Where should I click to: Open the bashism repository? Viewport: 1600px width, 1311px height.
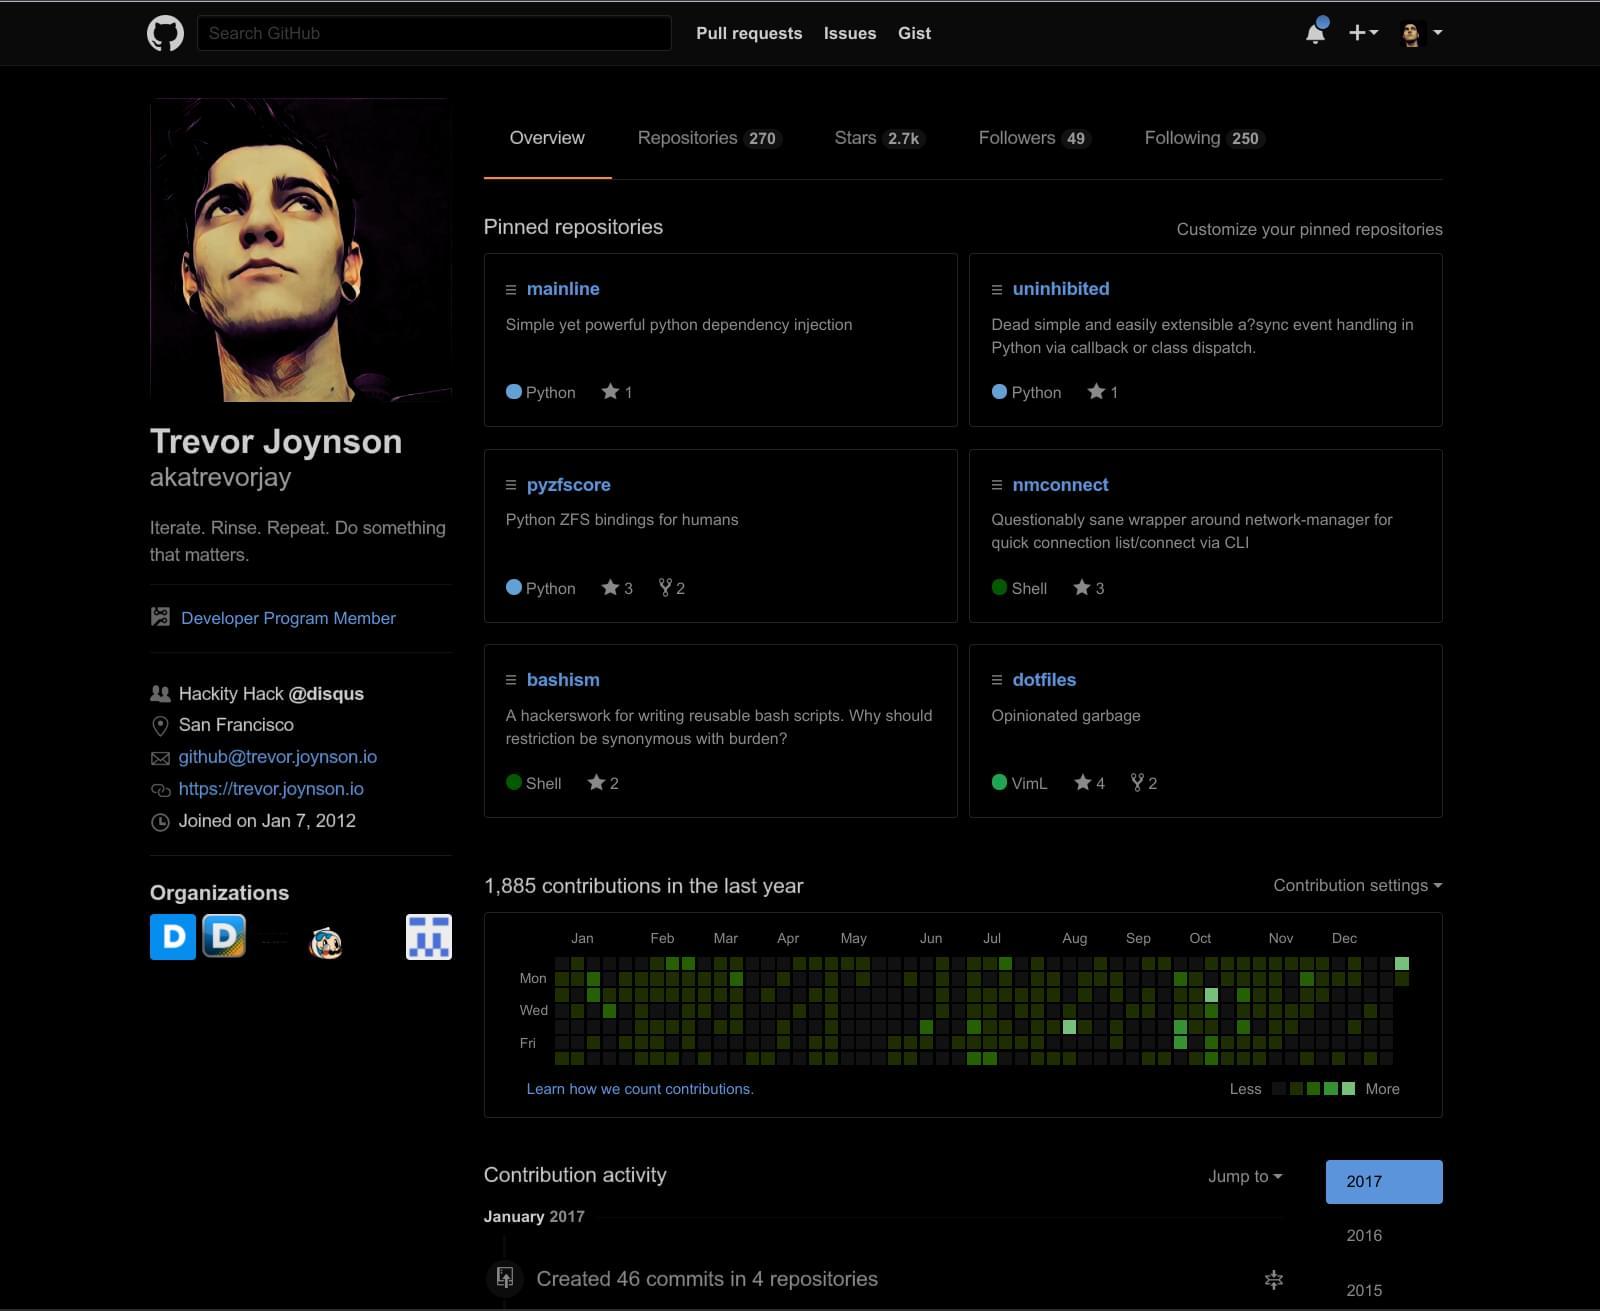pos(563,680)
